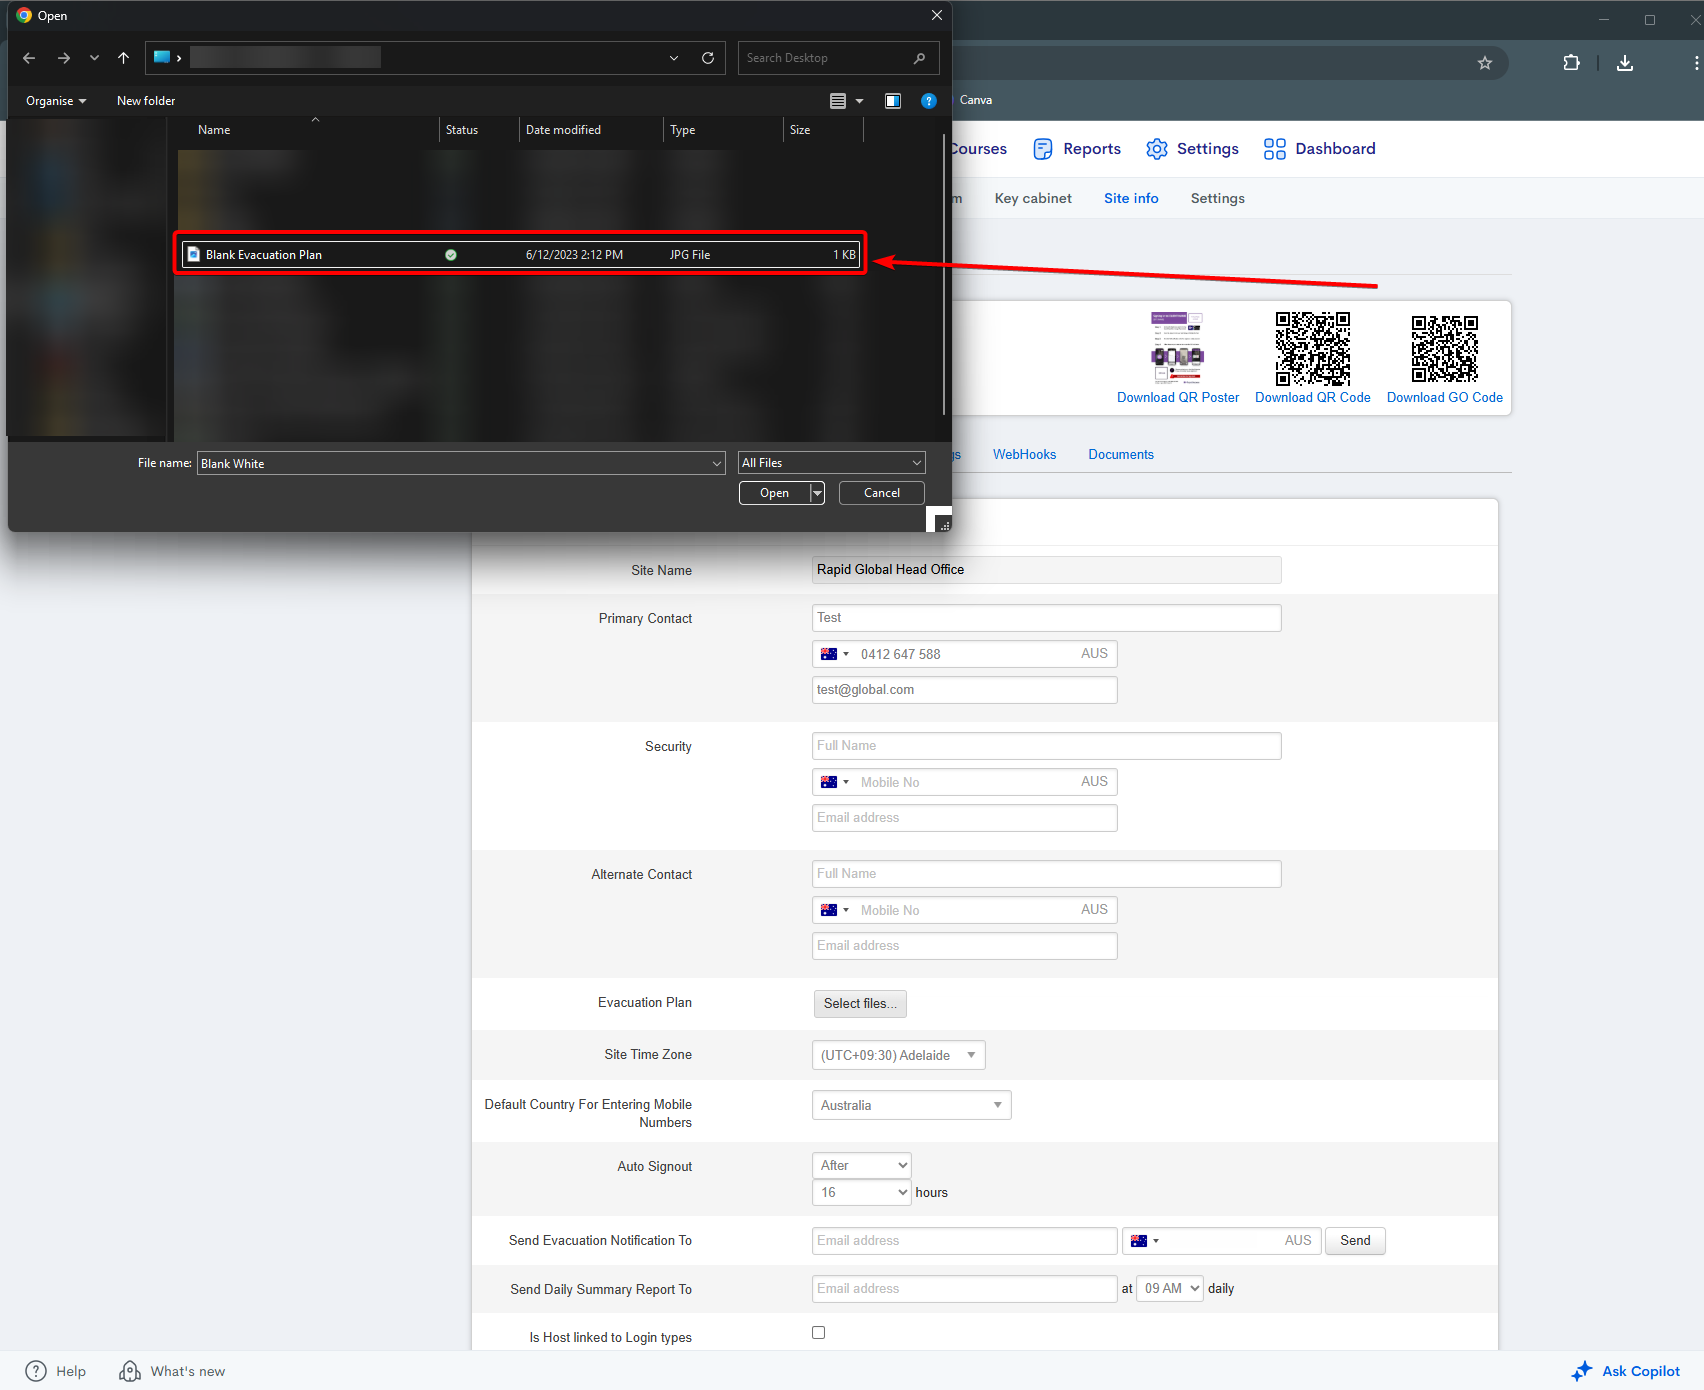Click the Select files button
The height and width of the screenshot is (1390, 1704).
(x=860, y=1003)
